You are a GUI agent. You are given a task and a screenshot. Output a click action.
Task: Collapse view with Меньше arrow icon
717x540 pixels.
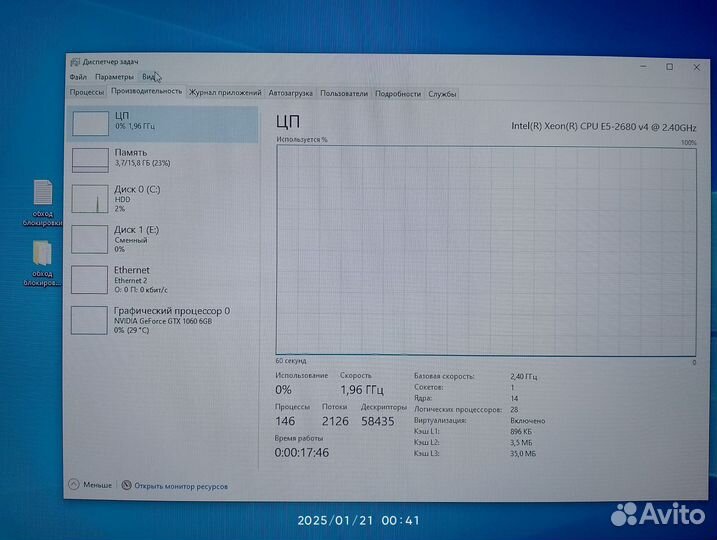(75, 485)
